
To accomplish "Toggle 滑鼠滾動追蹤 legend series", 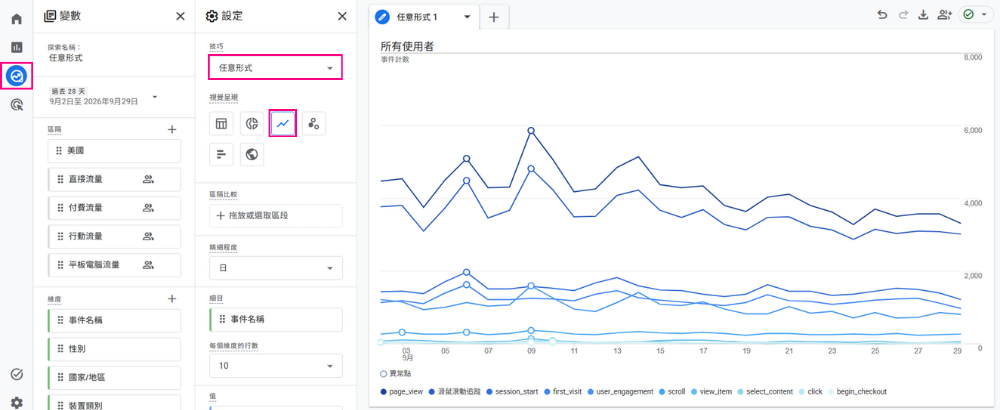I will (454, 392).
